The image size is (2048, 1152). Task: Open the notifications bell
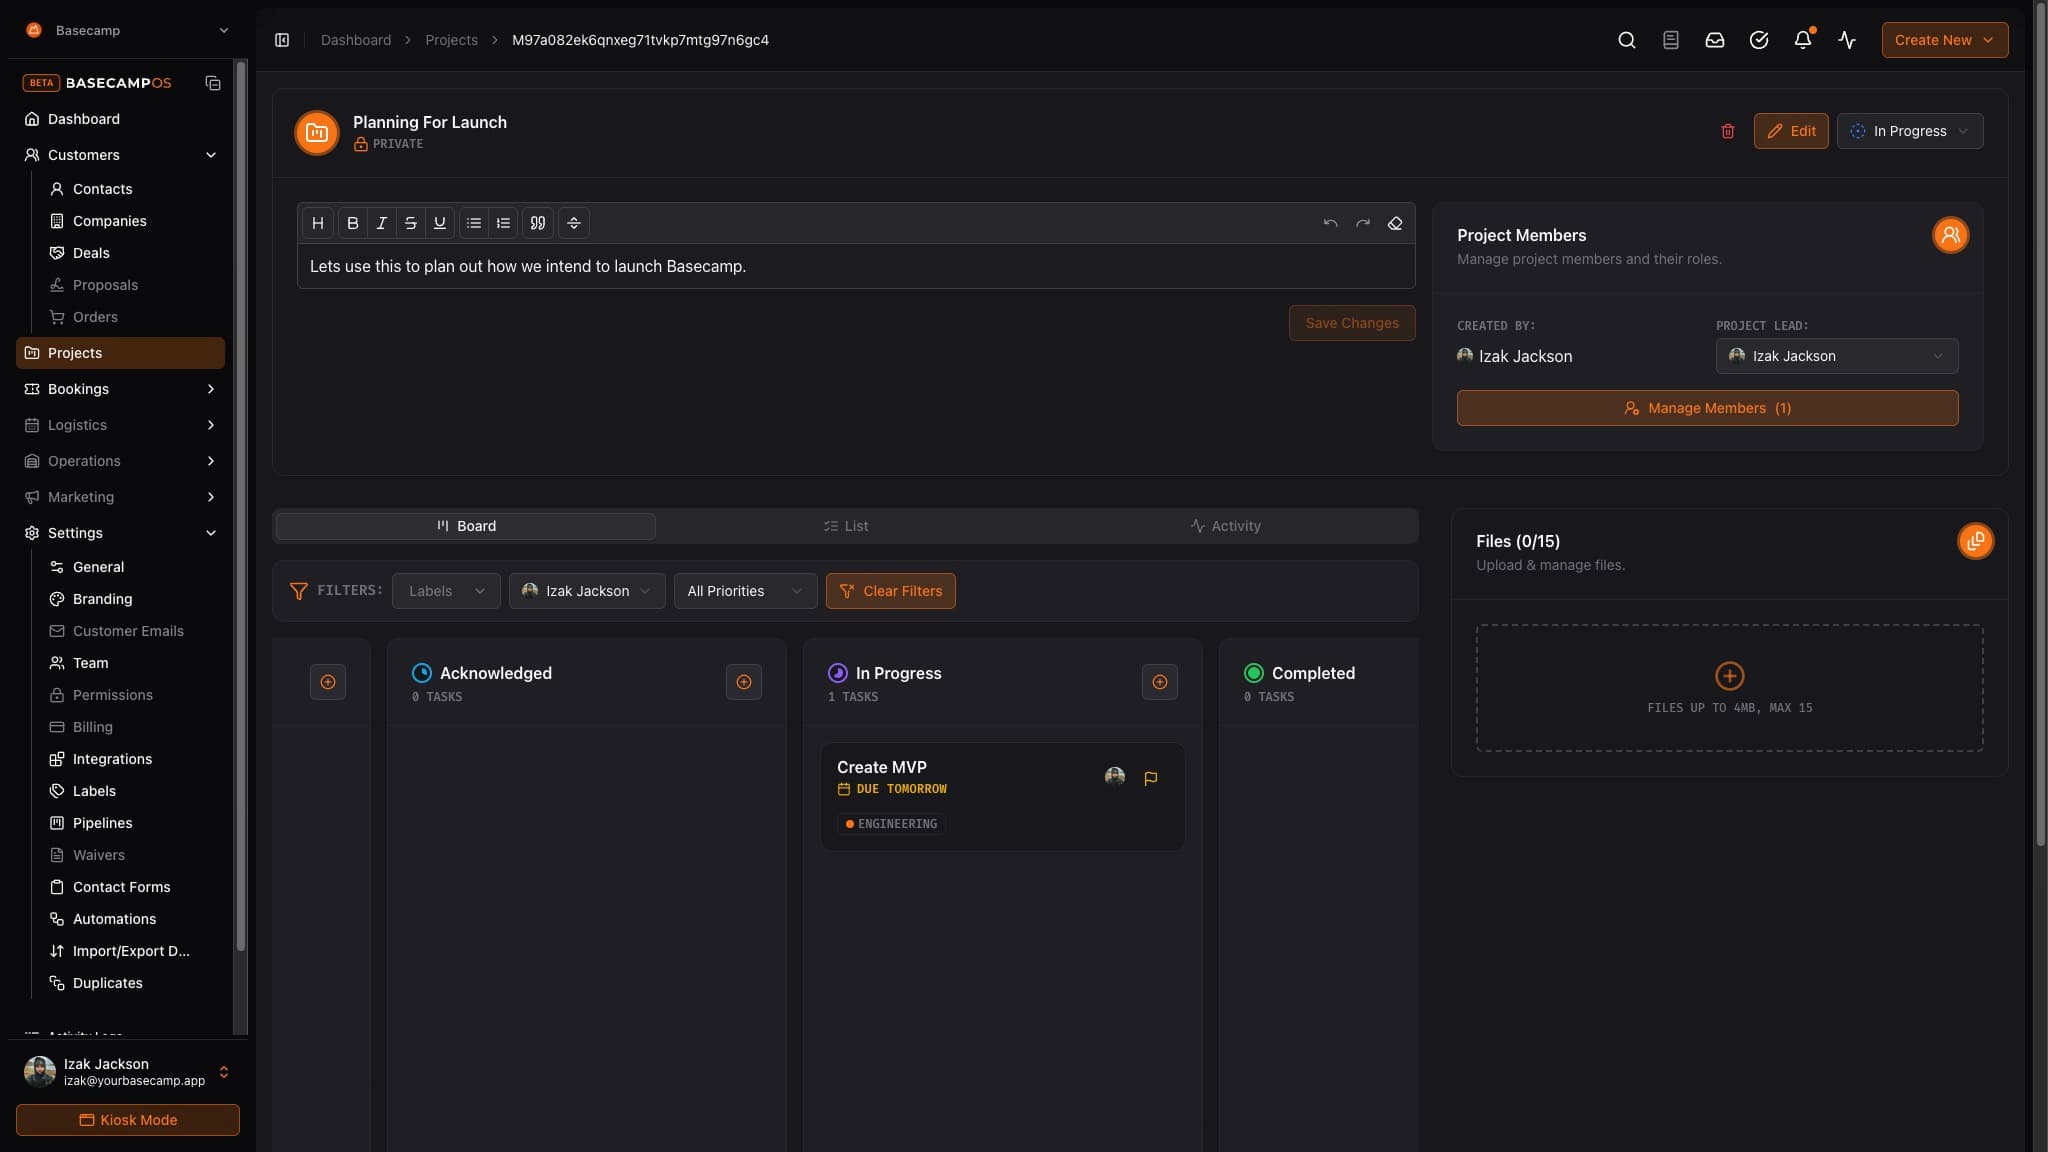(1803, 40)
